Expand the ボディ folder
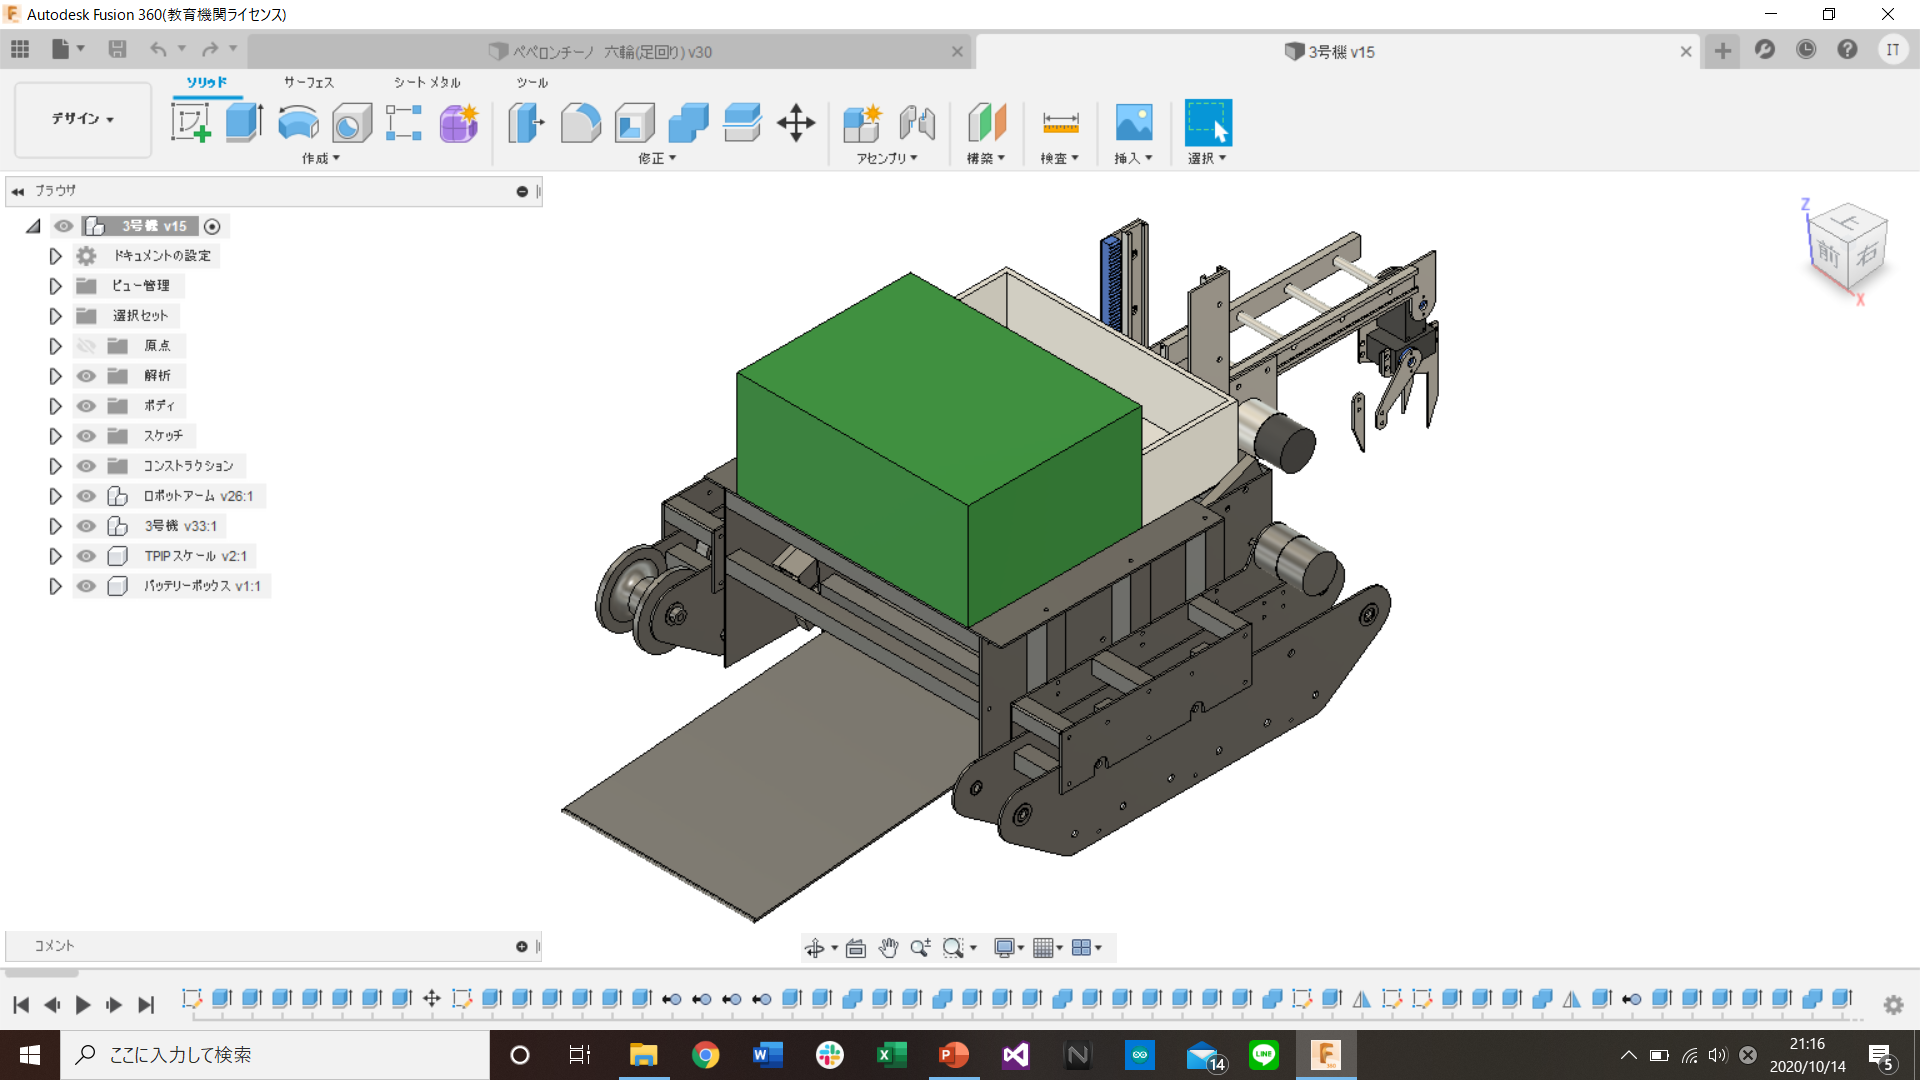This screenshot has height=1080, width=1920. point(56,406)
